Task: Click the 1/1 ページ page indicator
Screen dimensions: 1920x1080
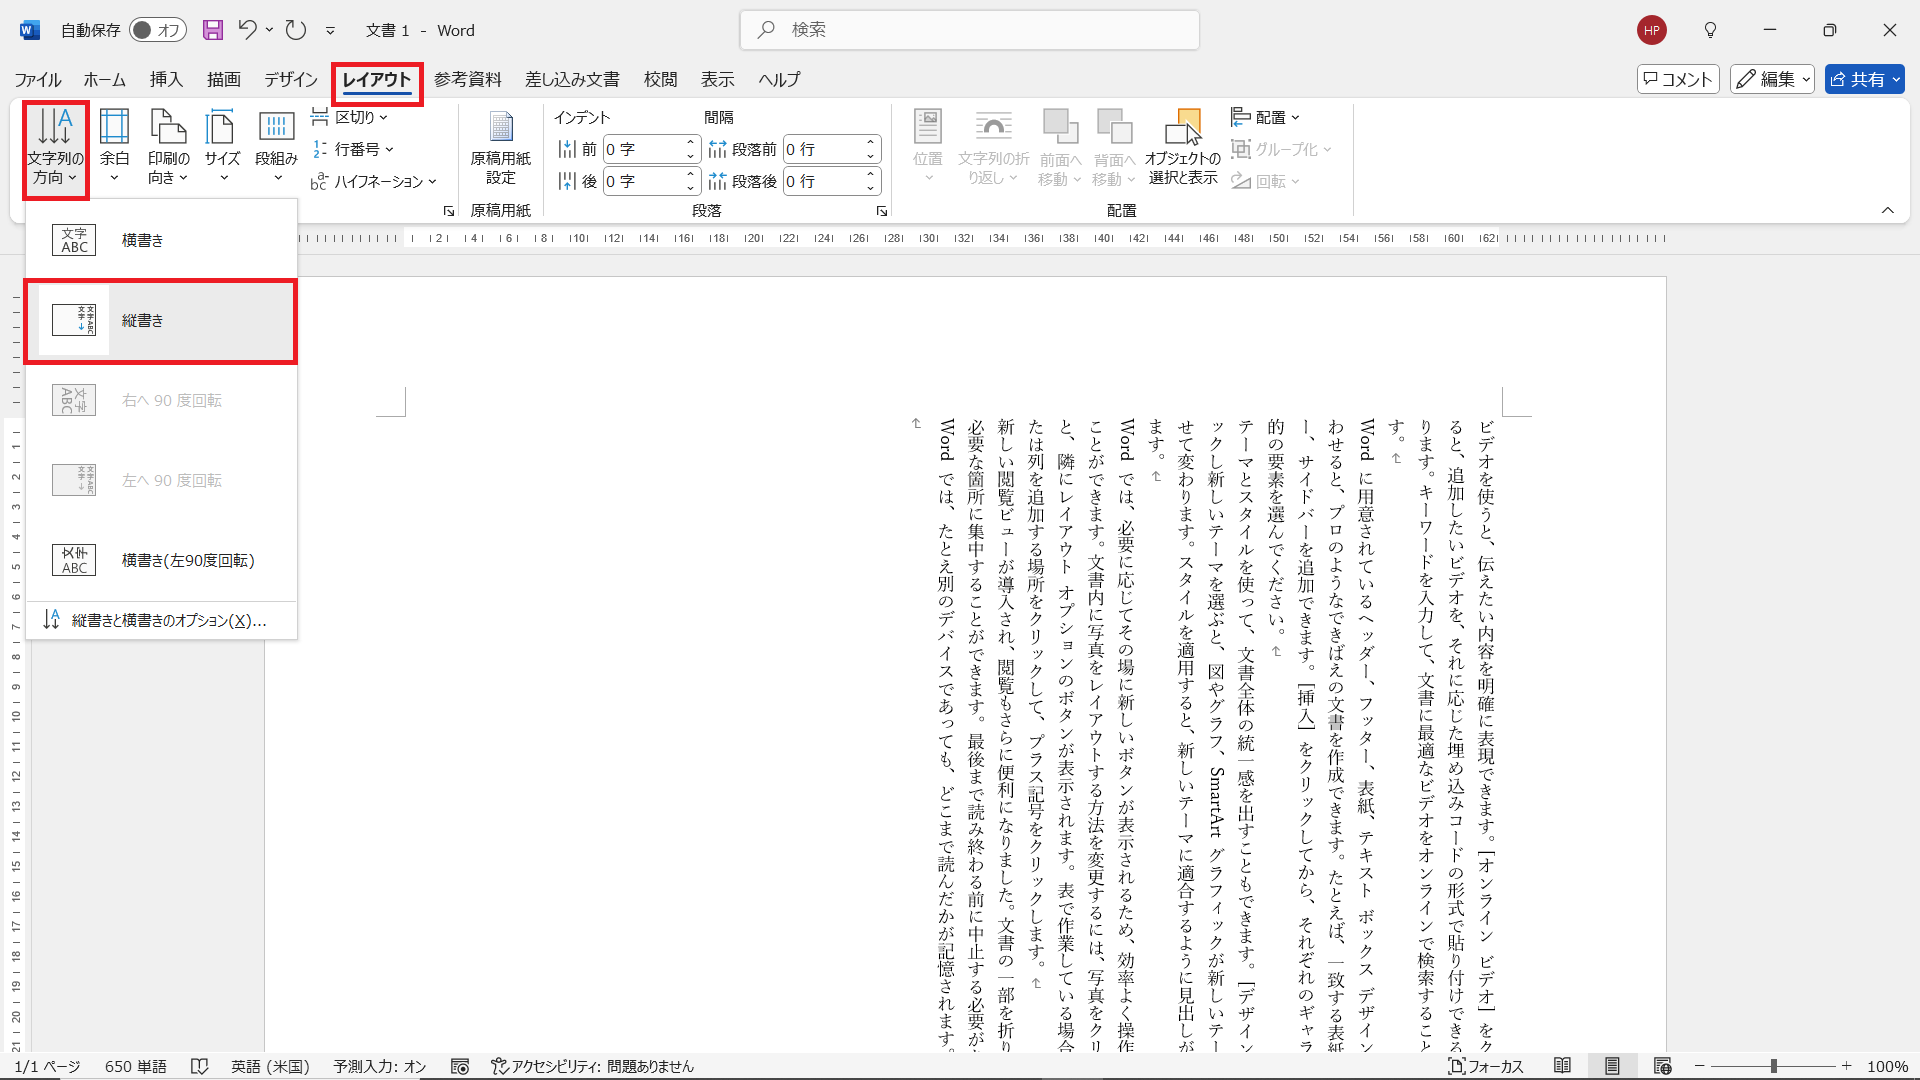Action: click(47, 1066)
